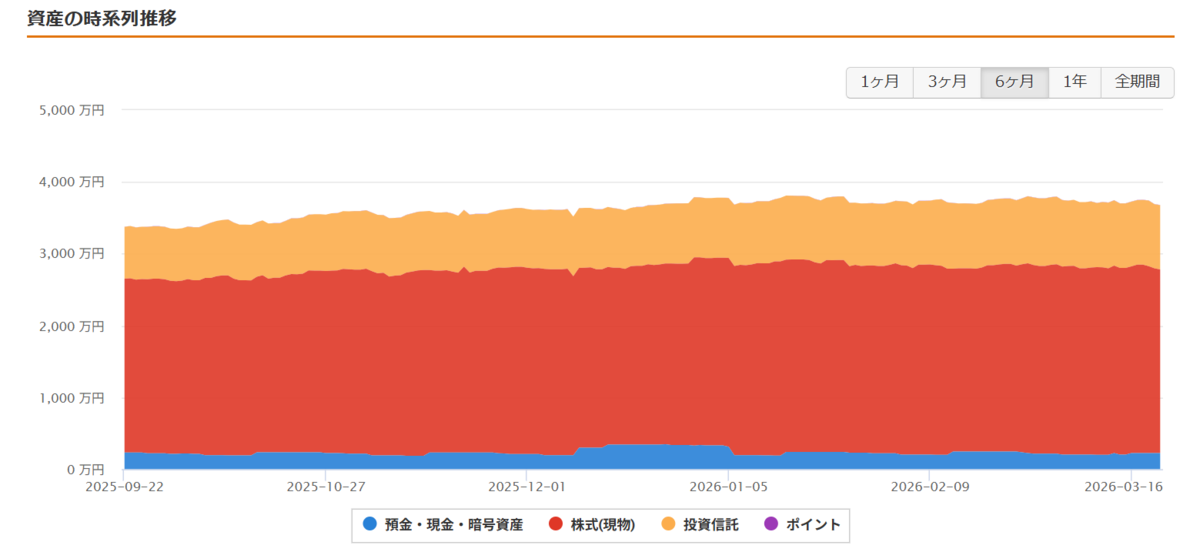Hide the 株式(現物) series via legend text
The height and width of the screenshot is (552, 1200).
[x=603, y=524]
